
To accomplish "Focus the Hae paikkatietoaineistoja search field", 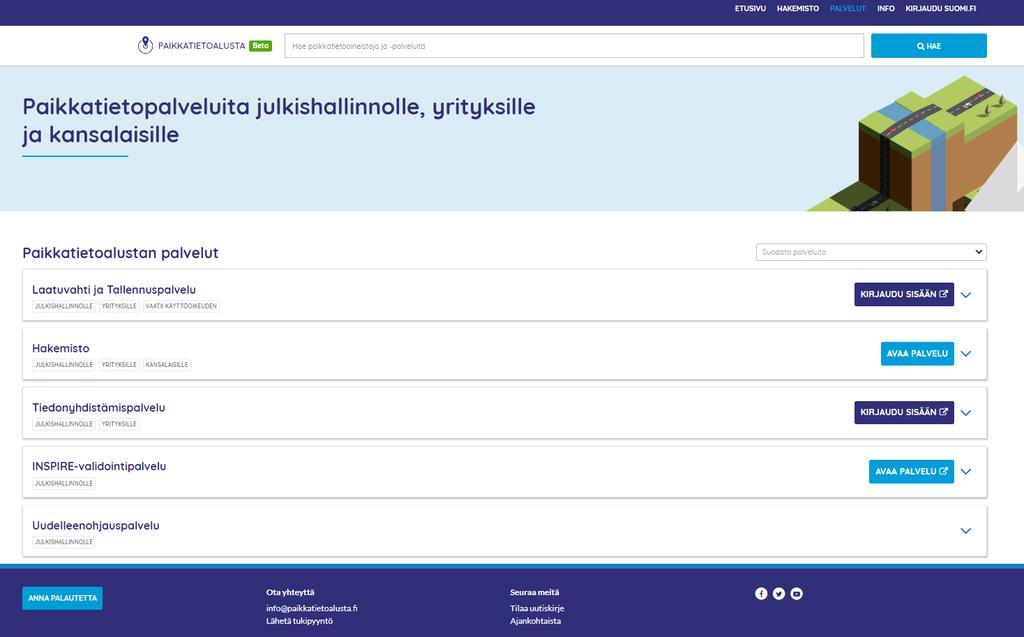I will click(x=574, y=46).
